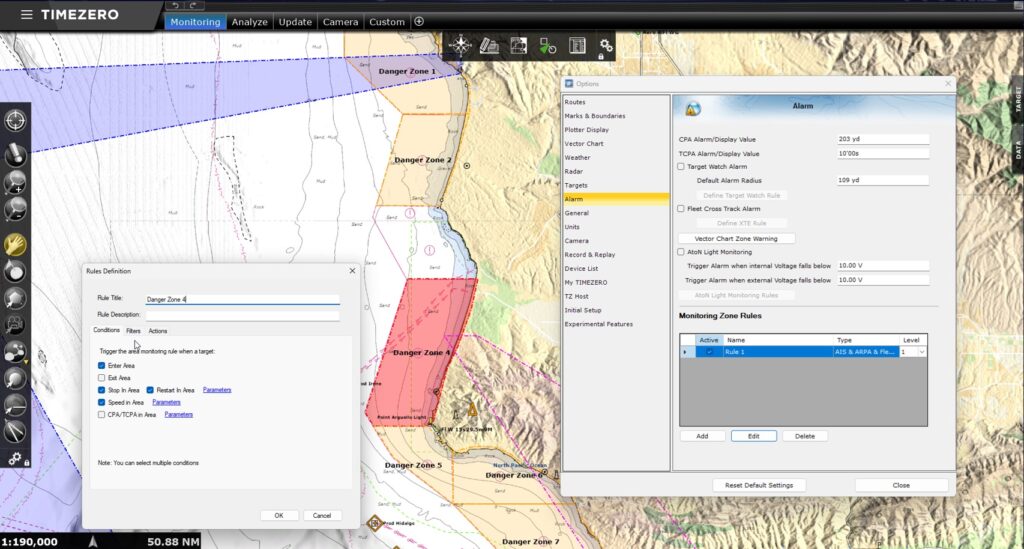This screenshot has width=1024, height=549.
Task: Click the Vector Chart Zone Warning button
Action: point(736,239)
